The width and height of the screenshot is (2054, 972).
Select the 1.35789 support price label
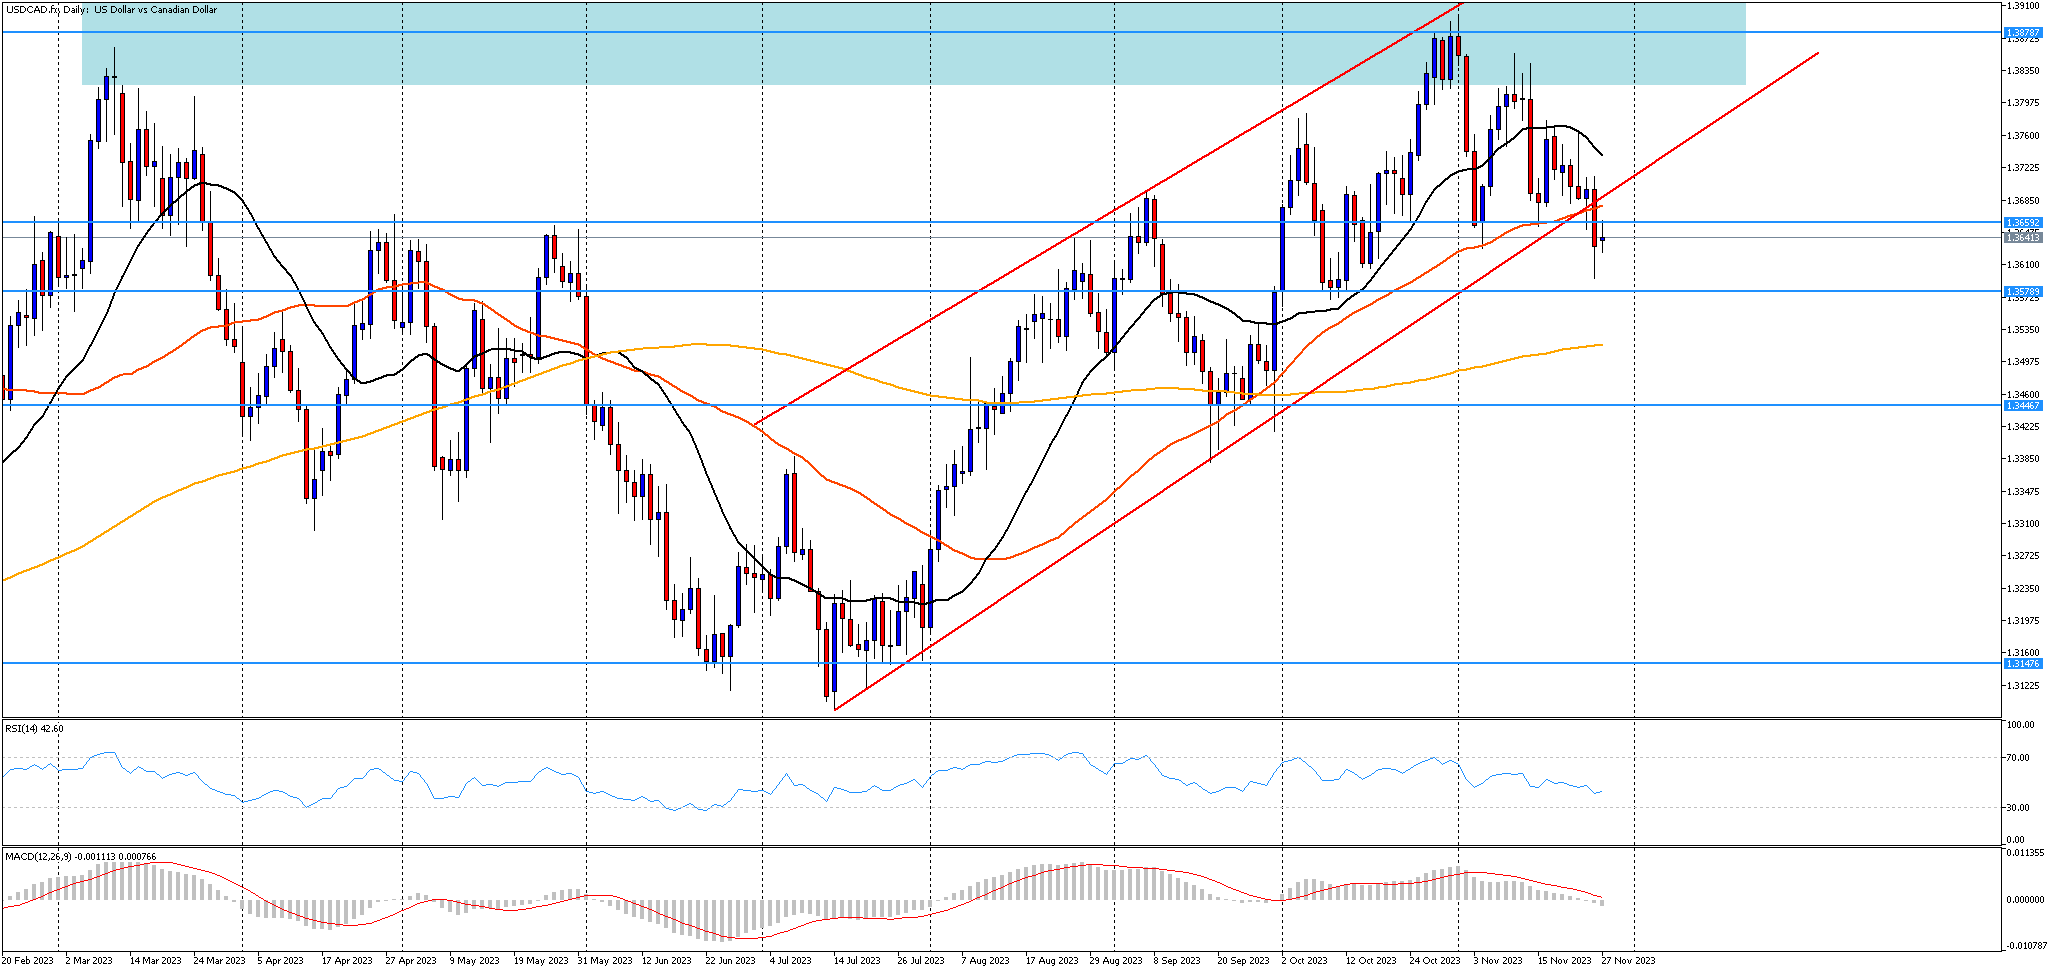pyautogui.click(x=2023, y=292)
